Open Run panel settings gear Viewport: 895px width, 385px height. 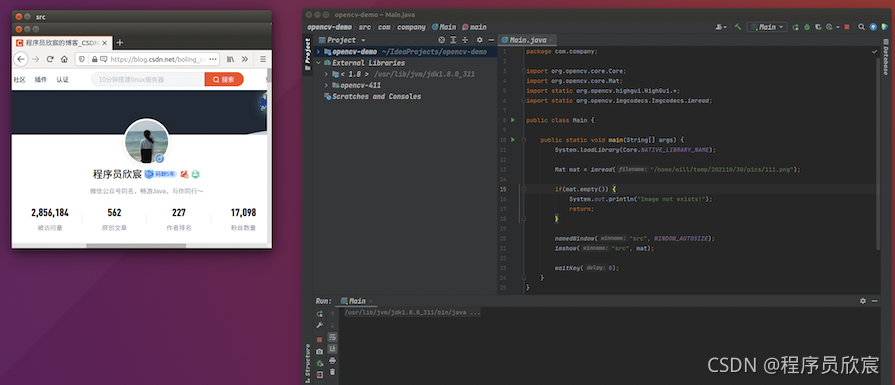(862, 301)
